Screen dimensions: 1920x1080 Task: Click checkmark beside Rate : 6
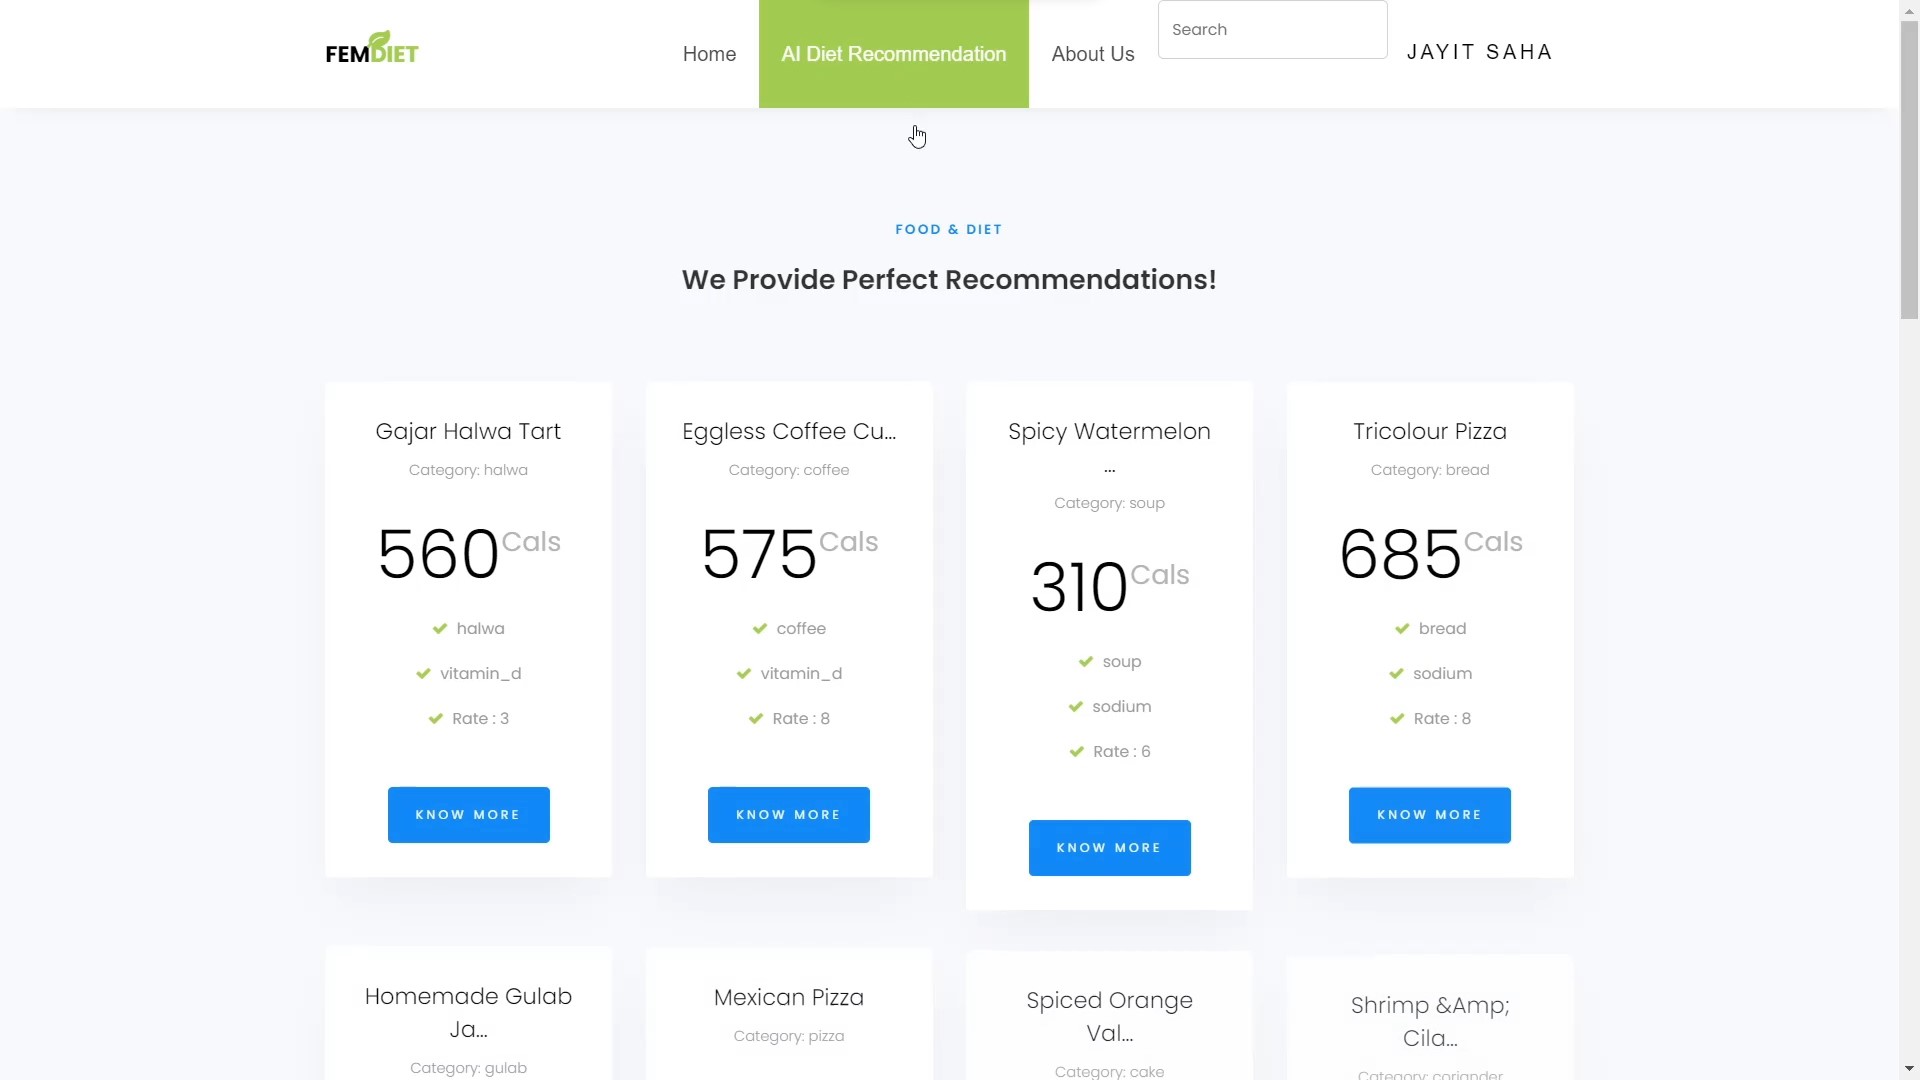pos(1076,752)
